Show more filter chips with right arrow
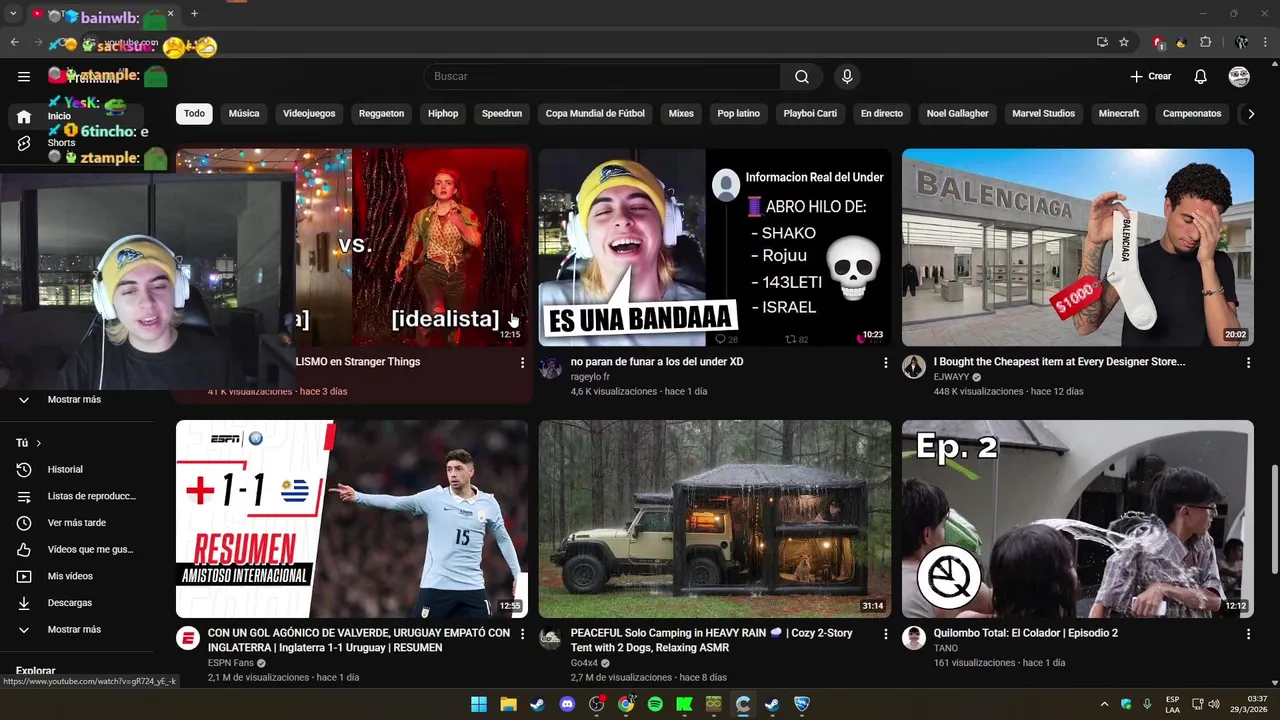This screenshot has height=720, width=1280. [1250, 114]
